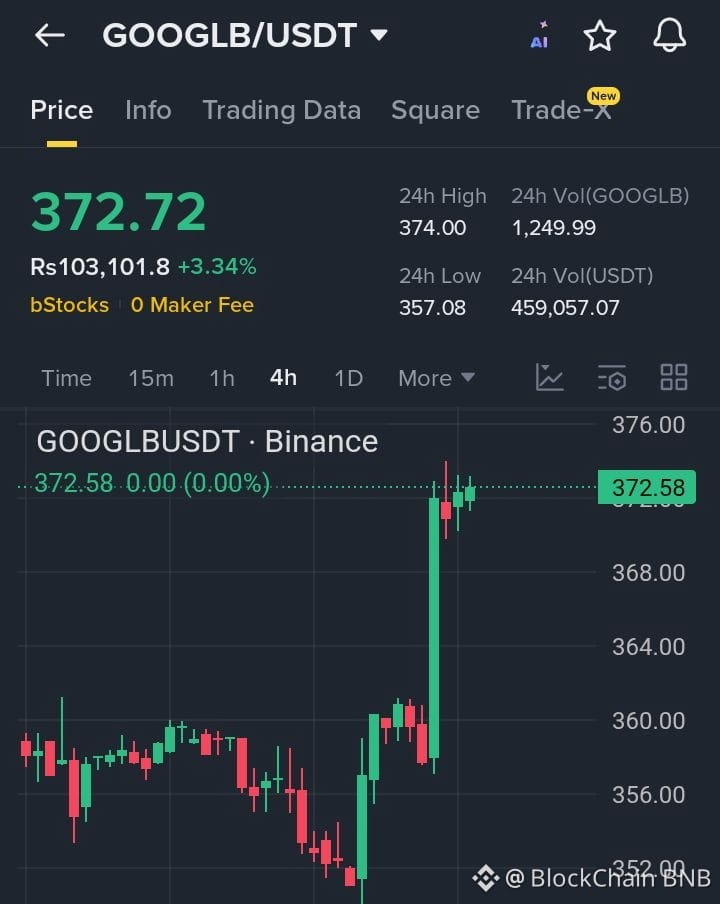Set a price alert with bell icon
Viewport: 720px width, 904px height.
tap(669, 35)
